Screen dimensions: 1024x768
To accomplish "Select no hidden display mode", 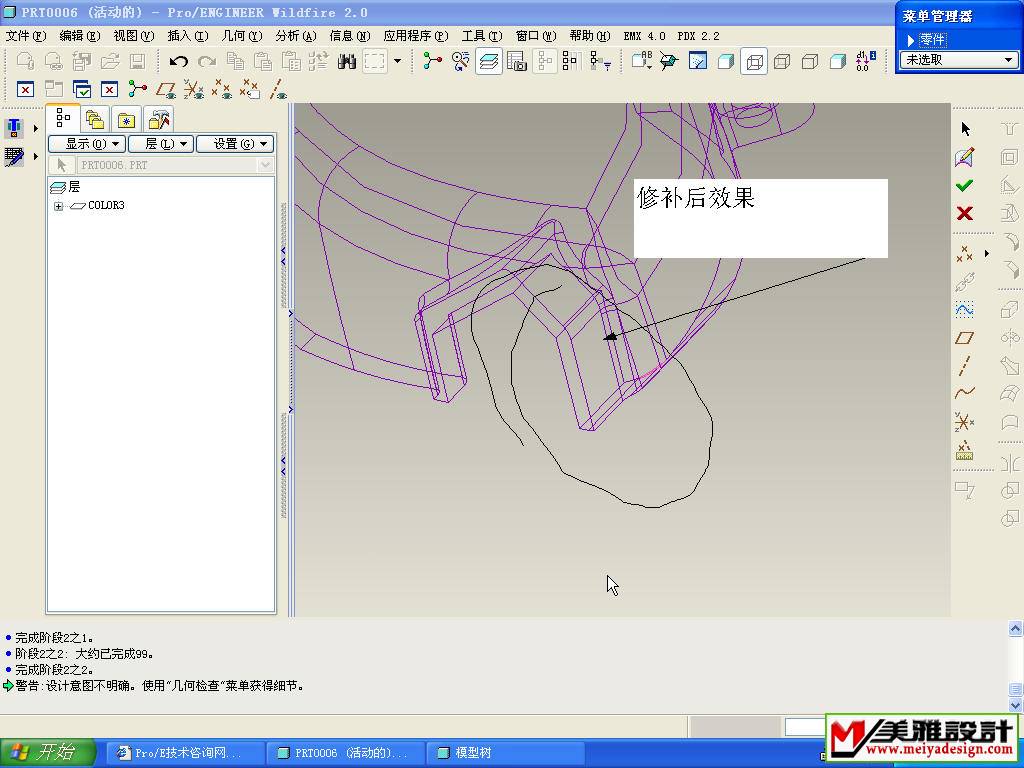I will 810,62.
